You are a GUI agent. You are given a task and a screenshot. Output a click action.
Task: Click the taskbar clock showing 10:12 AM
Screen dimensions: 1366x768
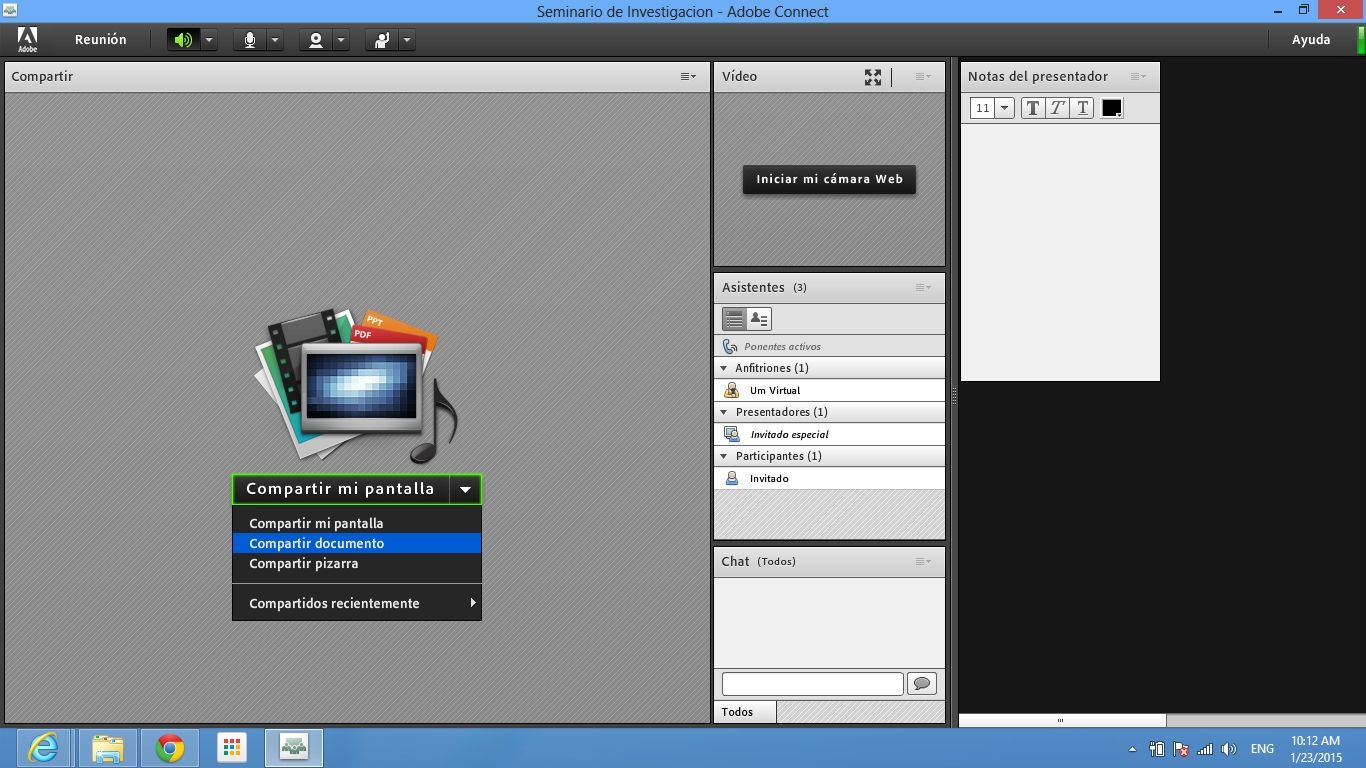pyautogui.click(x=1315, y=749)
